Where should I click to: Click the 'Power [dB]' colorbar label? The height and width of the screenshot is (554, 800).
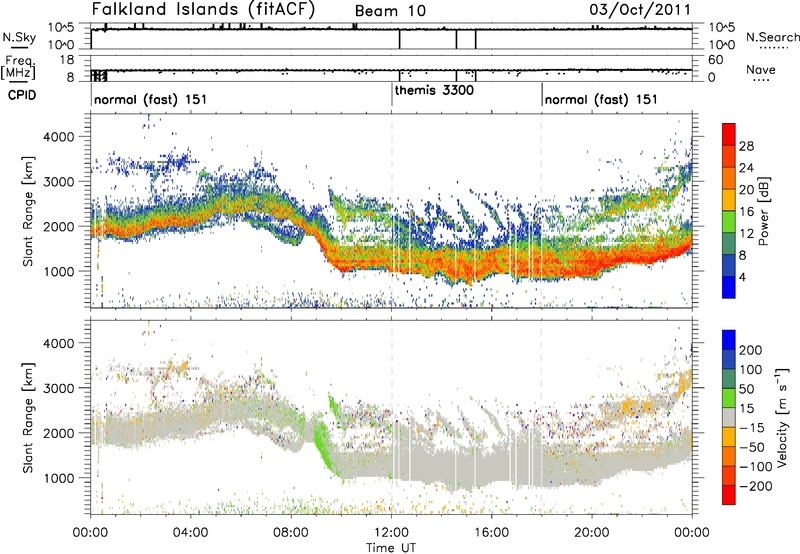coord(763,211)
